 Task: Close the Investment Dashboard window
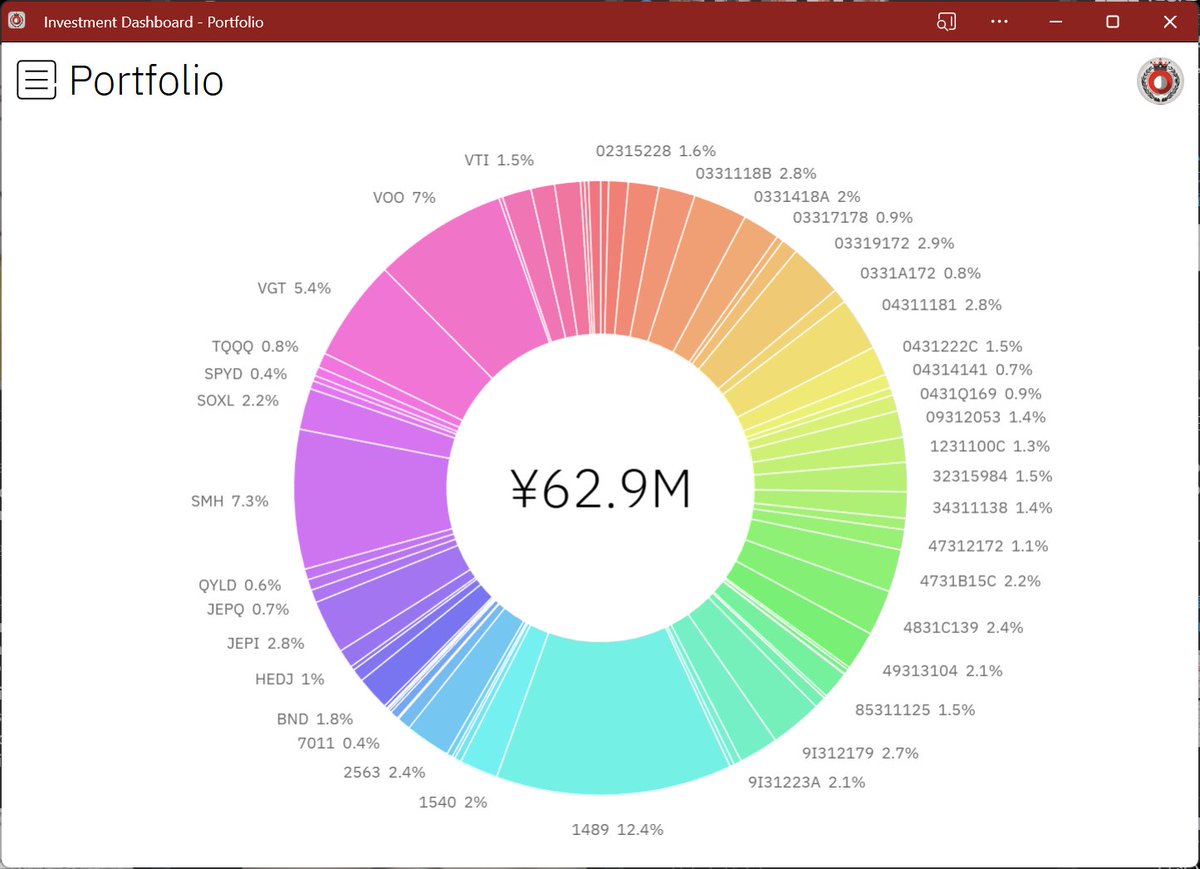pos(1170,22)
